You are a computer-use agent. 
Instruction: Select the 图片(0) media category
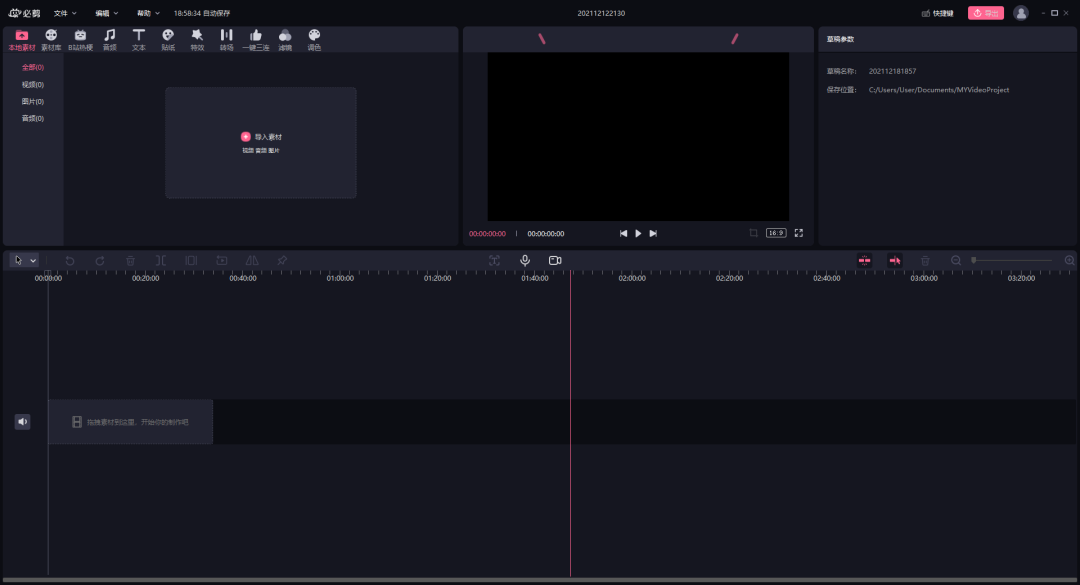(x=32, y=101)
